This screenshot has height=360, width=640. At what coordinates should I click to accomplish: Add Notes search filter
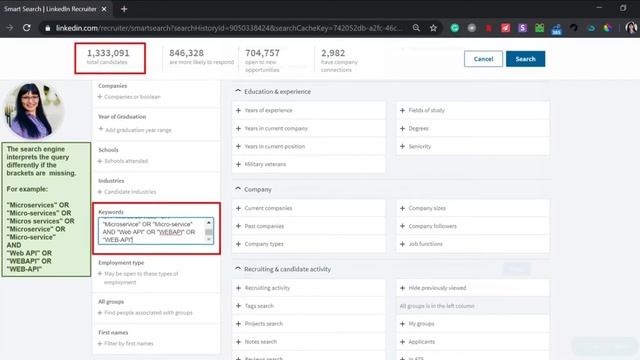click(x=309, y=342)
